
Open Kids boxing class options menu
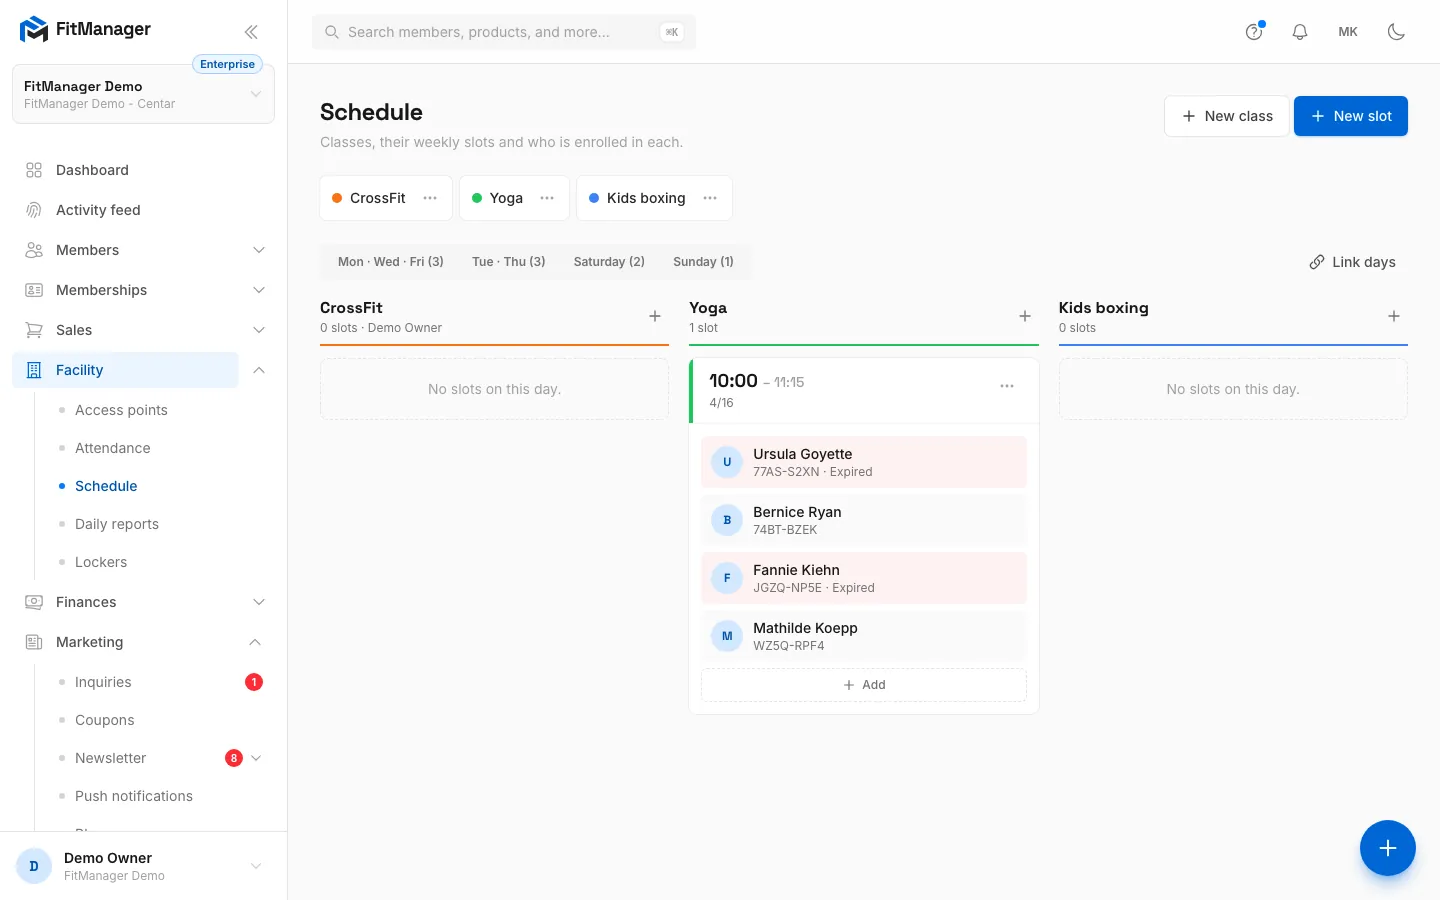tap(710, 198)
